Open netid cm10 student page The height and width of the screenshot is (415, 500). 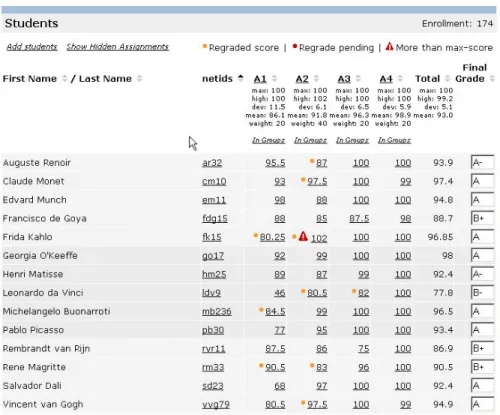(x=214, y=182)
